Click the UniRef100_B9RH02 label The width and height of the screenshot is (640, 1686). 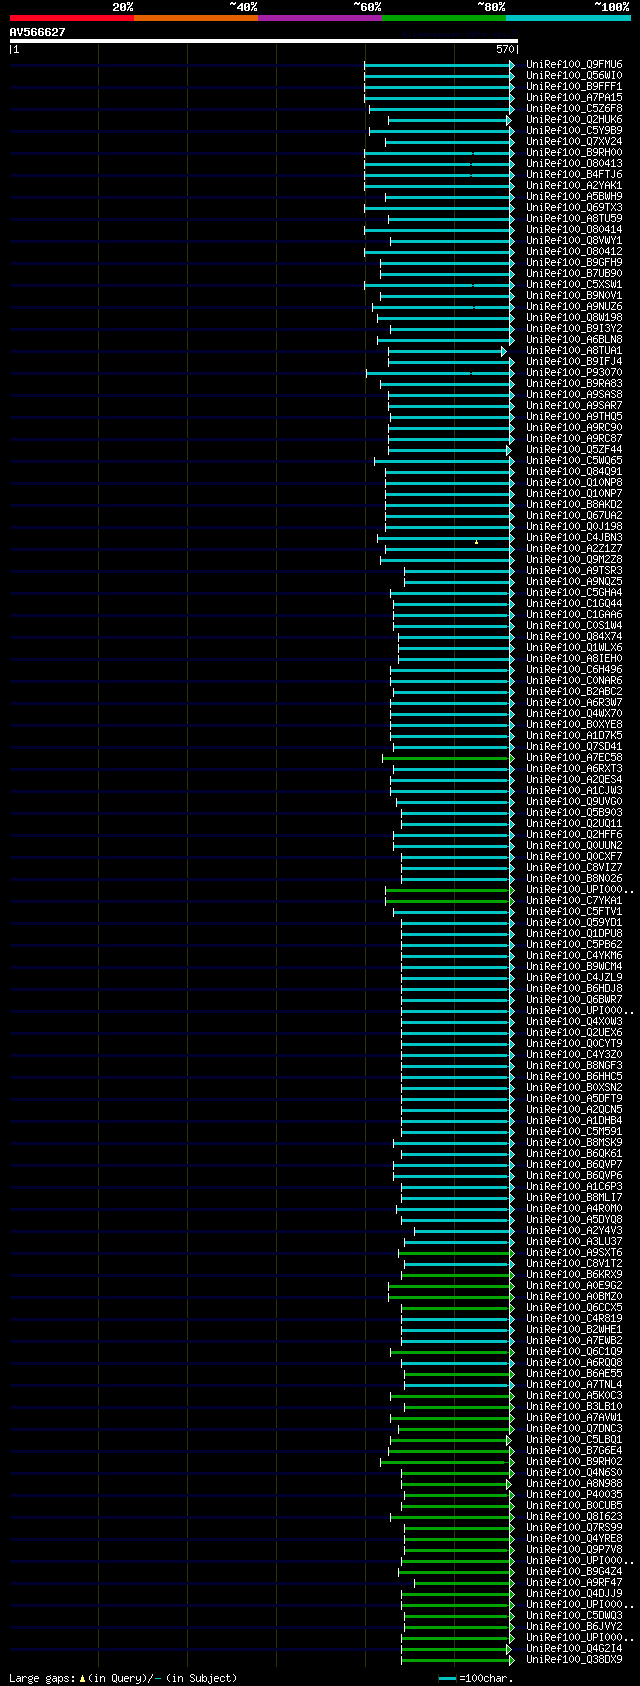(574, 1461)
